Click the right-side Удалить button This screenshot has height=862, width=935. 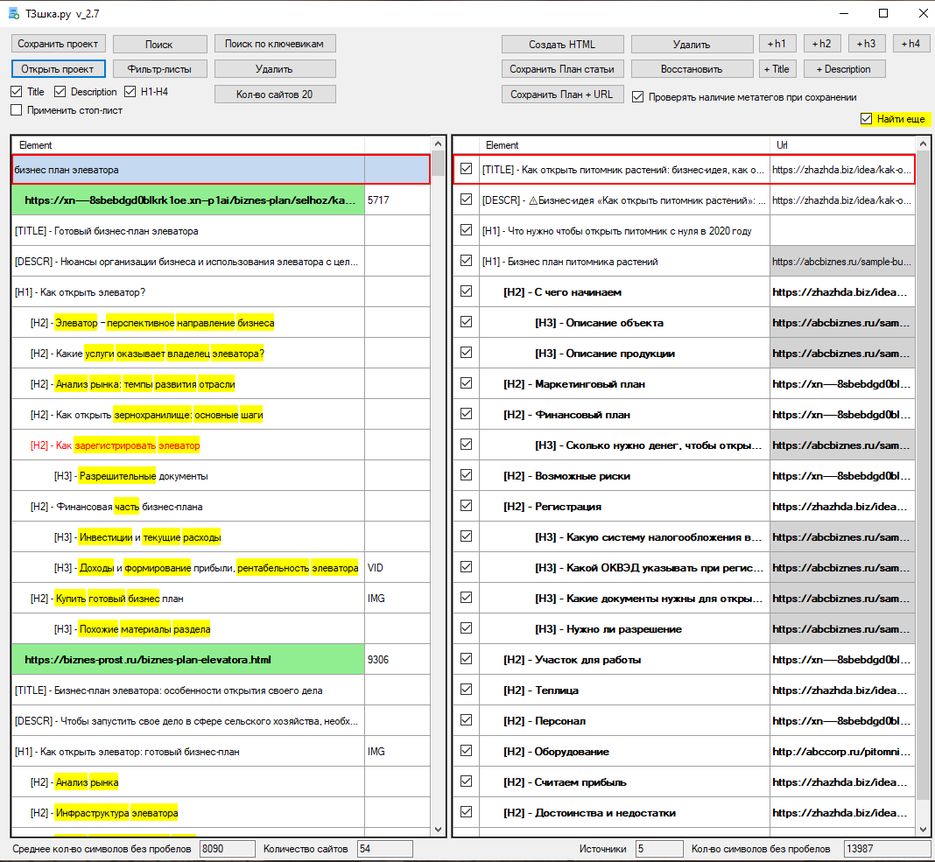tap(692, 44)
